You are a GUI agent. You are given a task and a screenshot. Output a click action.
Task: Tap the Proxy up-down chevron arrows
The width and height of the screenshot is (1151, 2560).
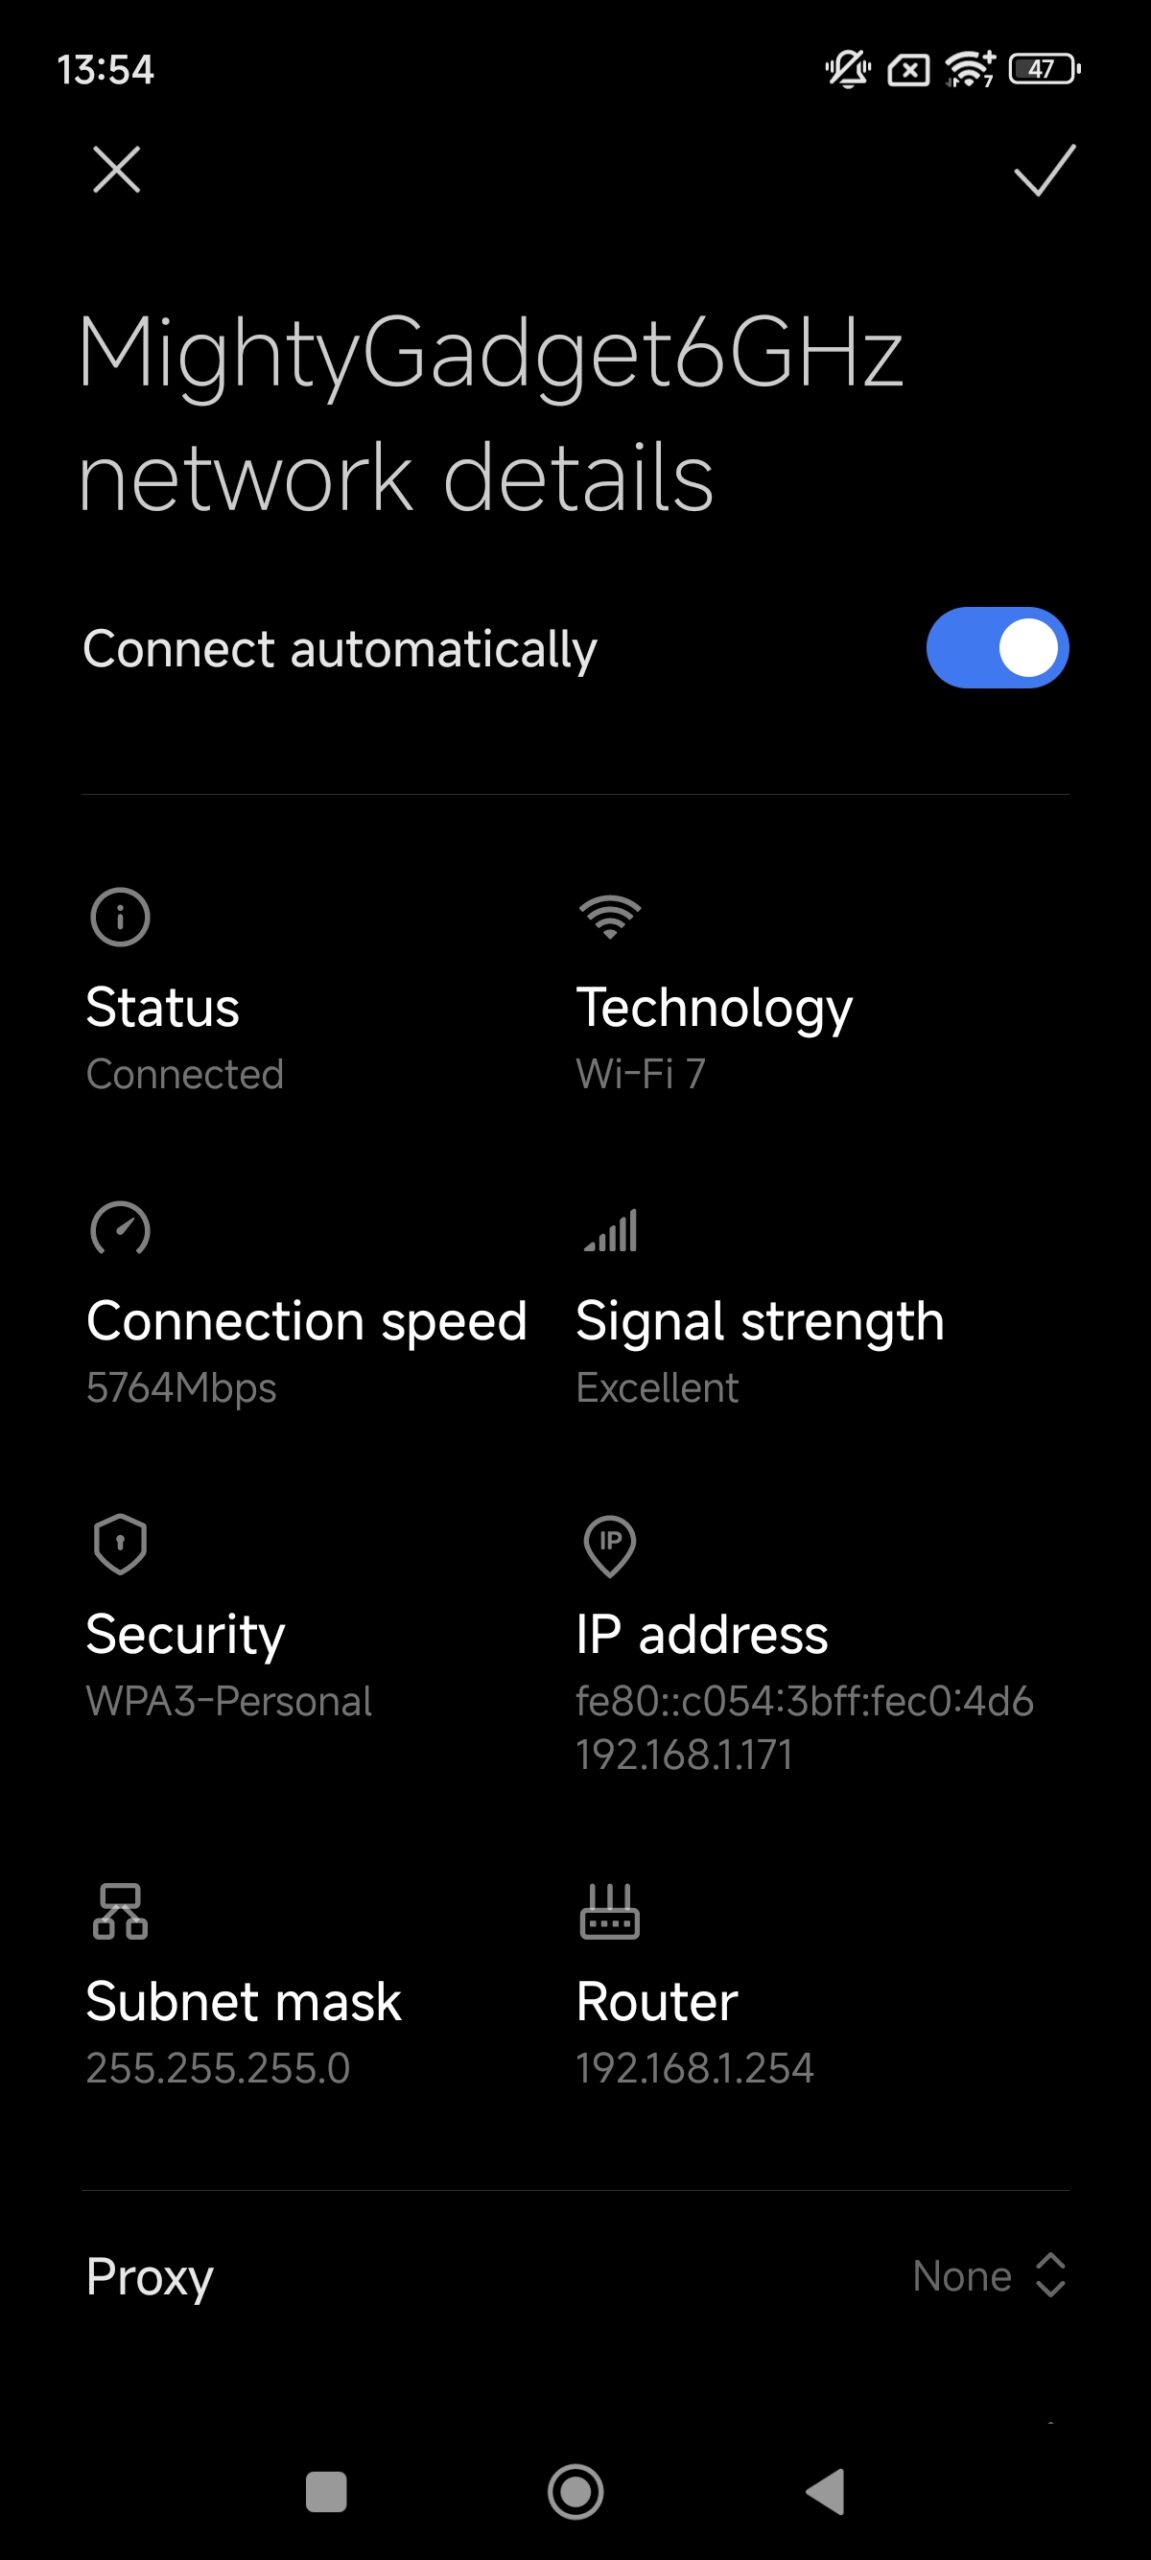[1050, 2276]
